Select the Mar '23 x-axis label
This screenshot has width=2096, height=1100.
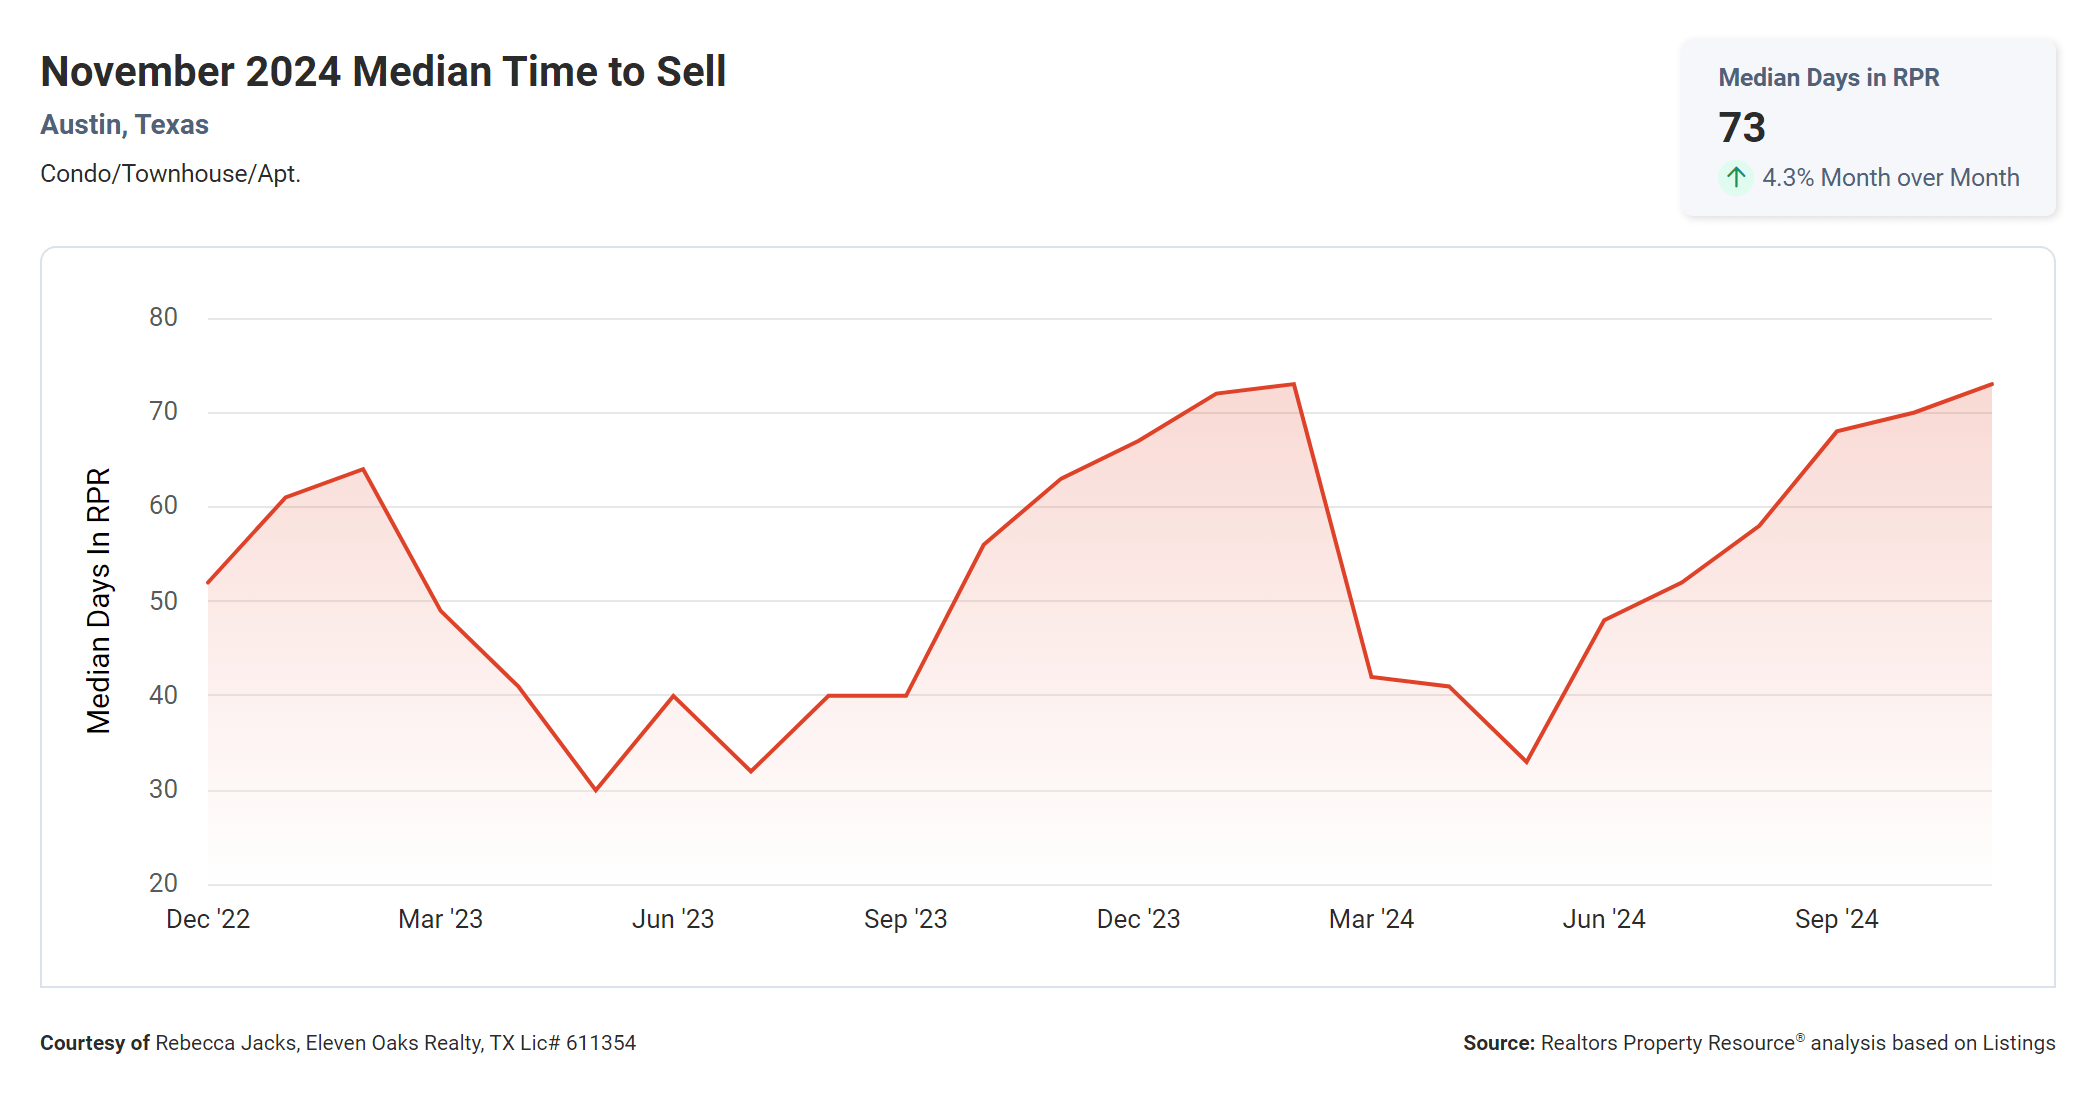[440, 919]
